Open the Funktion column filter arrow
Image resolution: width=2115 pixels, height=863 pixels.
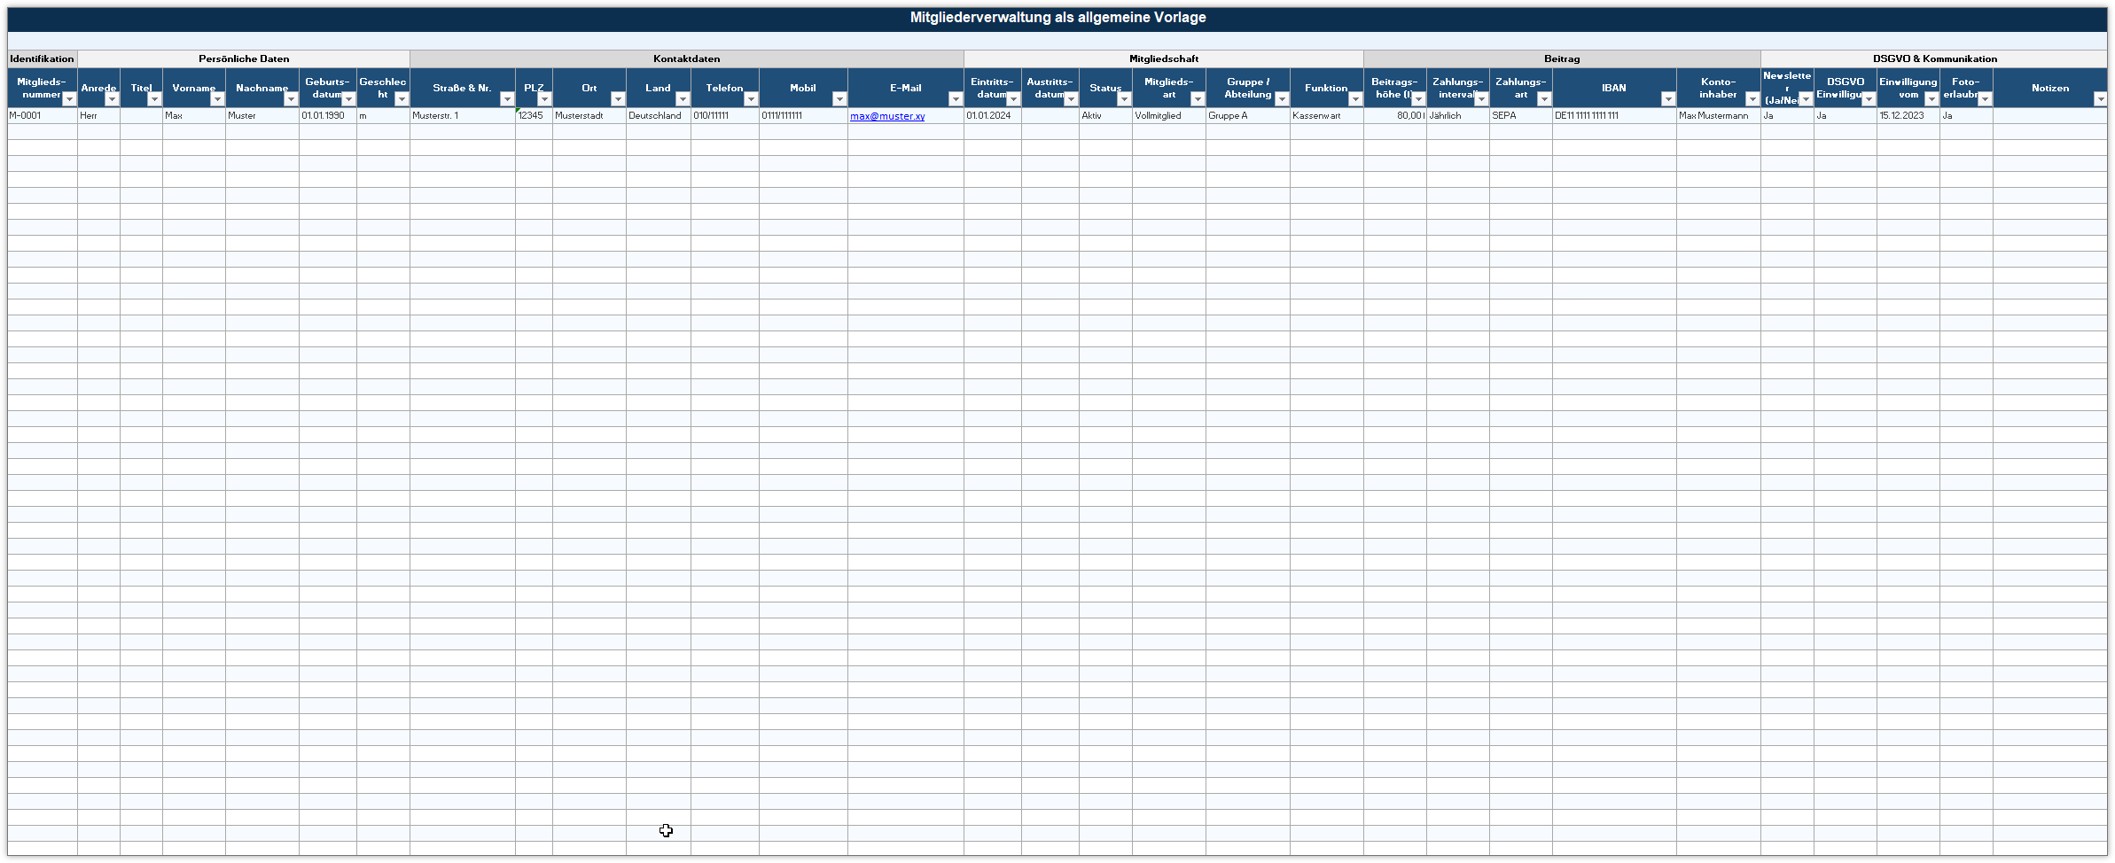(1355, 99)
